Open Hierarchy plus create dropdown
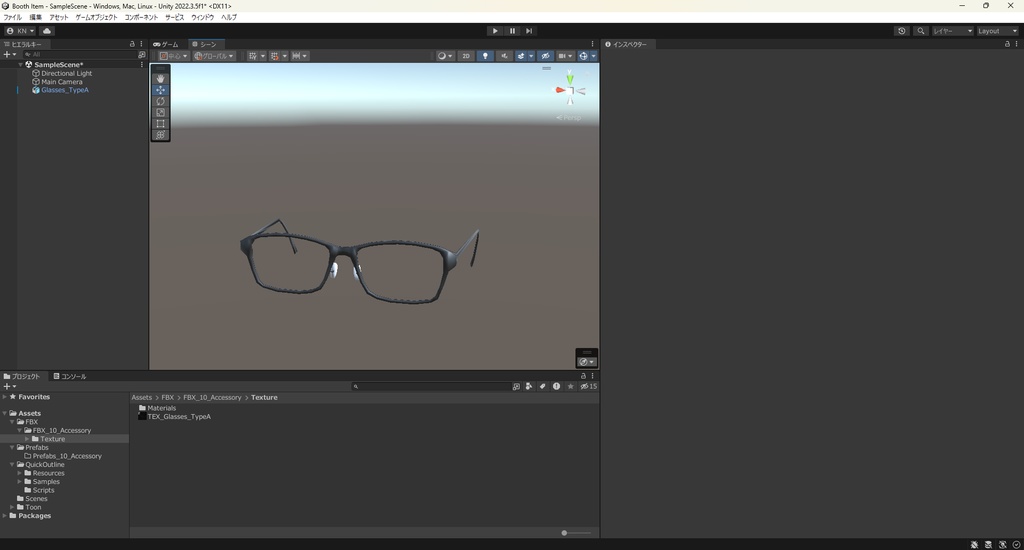Viewport: 1024px width, 550px height. pyautogui.click(x=10, y=54)
